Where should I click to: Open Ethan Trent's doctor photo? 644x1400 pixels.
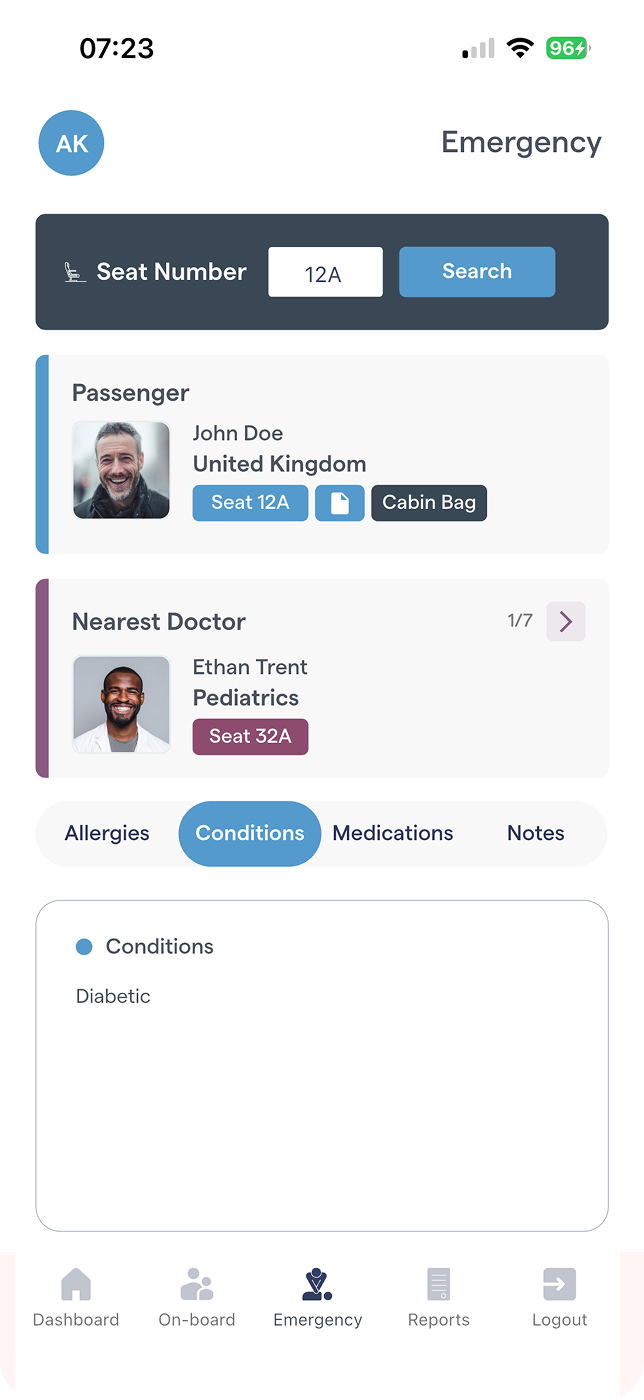(121, 704)
